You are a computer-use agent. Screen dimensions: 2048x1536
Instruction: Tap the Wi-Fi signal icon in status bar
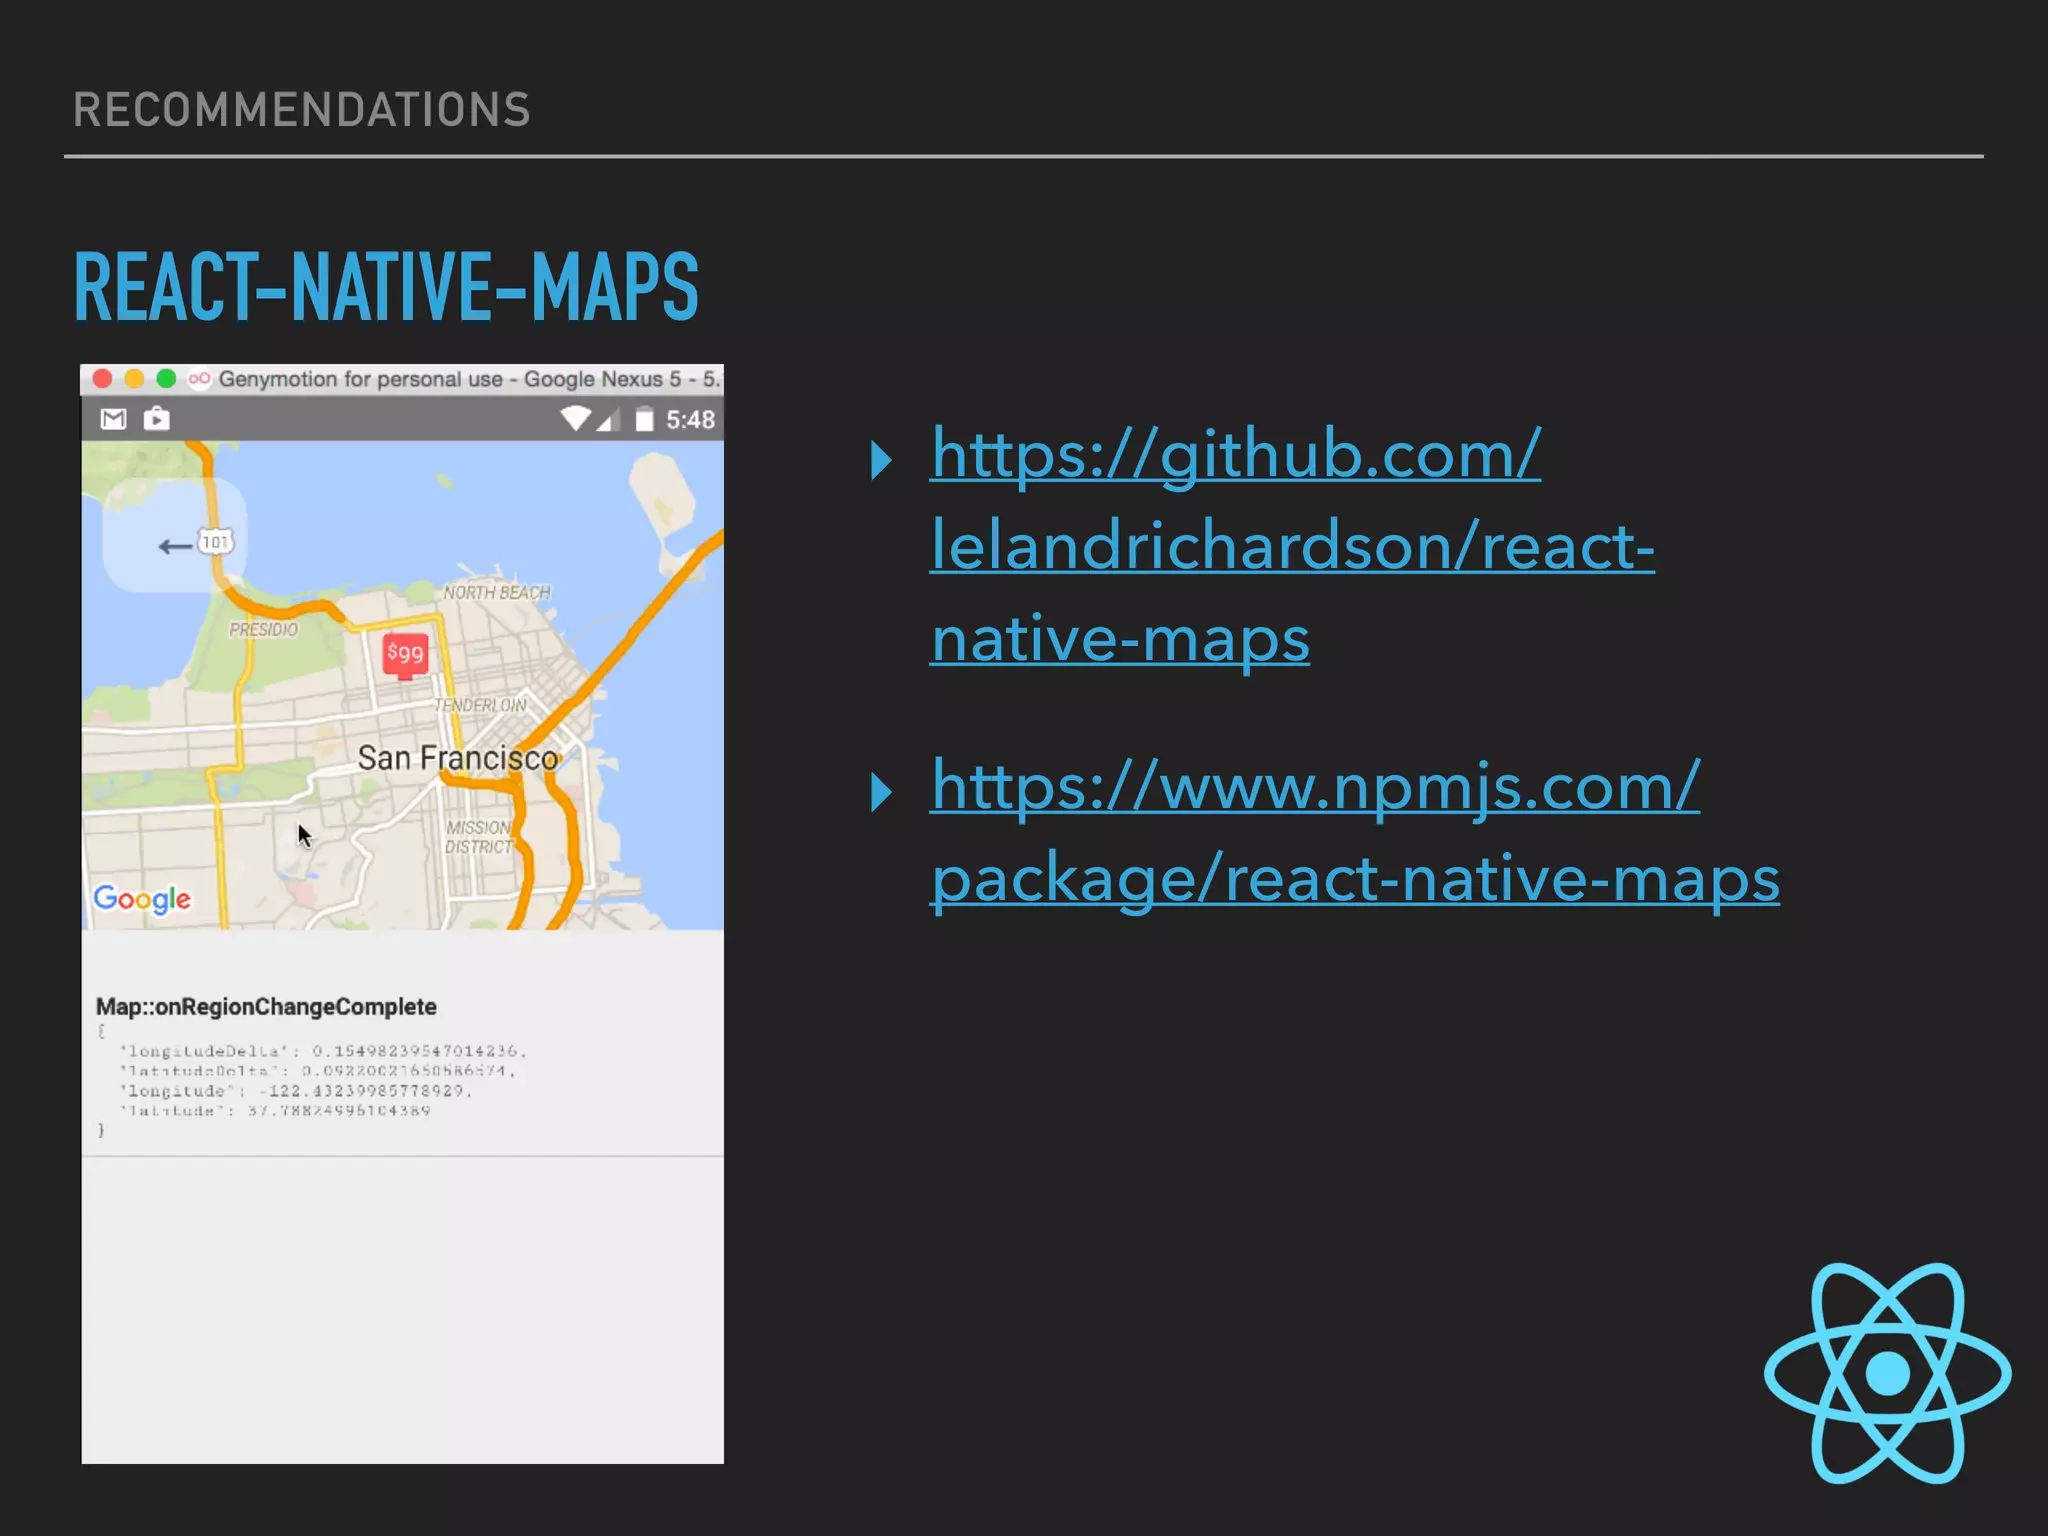pyautogui.click(x=575, y=418)
